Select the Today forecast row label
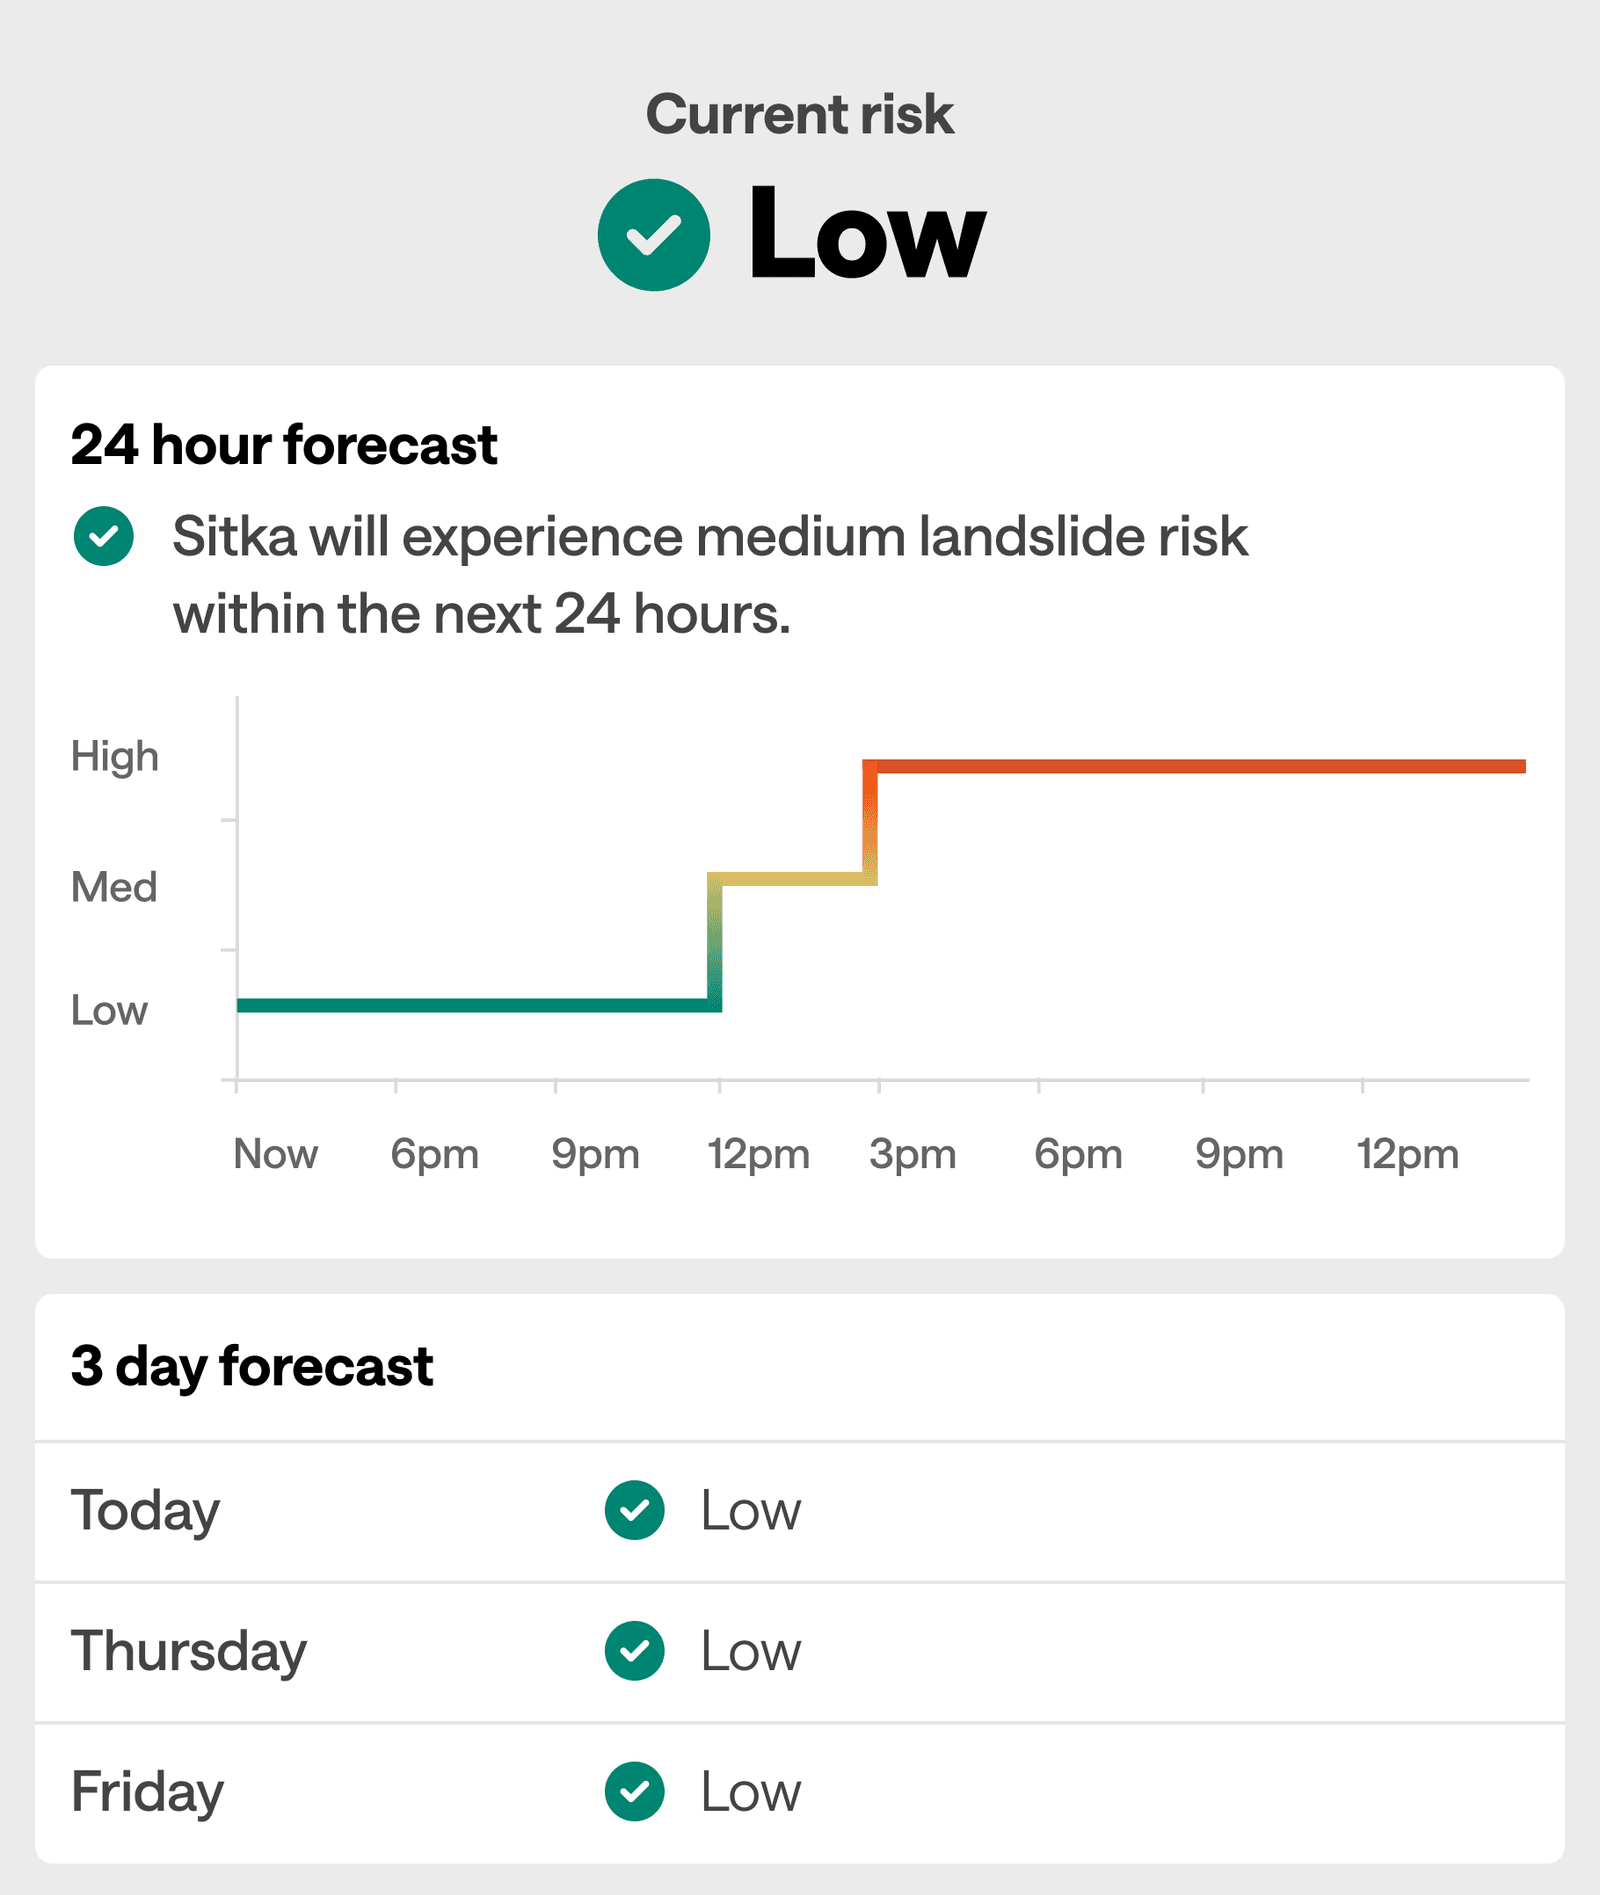The image size is (1600, 1895). (145, 1511)
